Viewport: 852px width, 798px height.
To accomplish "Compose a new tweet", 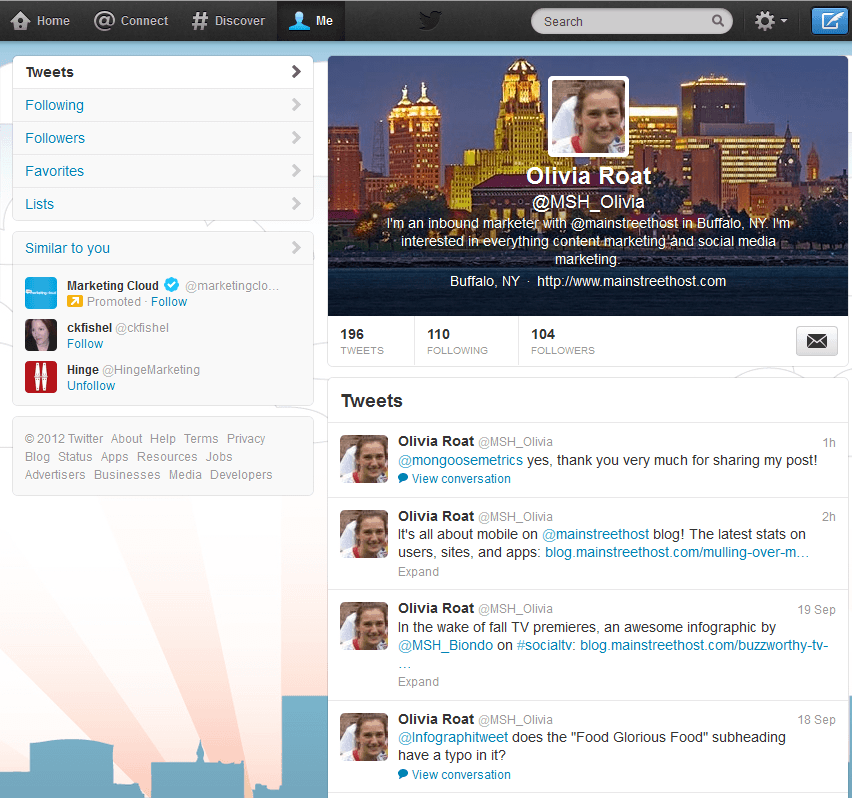I will pyautogui.click(x=830, y=21).
